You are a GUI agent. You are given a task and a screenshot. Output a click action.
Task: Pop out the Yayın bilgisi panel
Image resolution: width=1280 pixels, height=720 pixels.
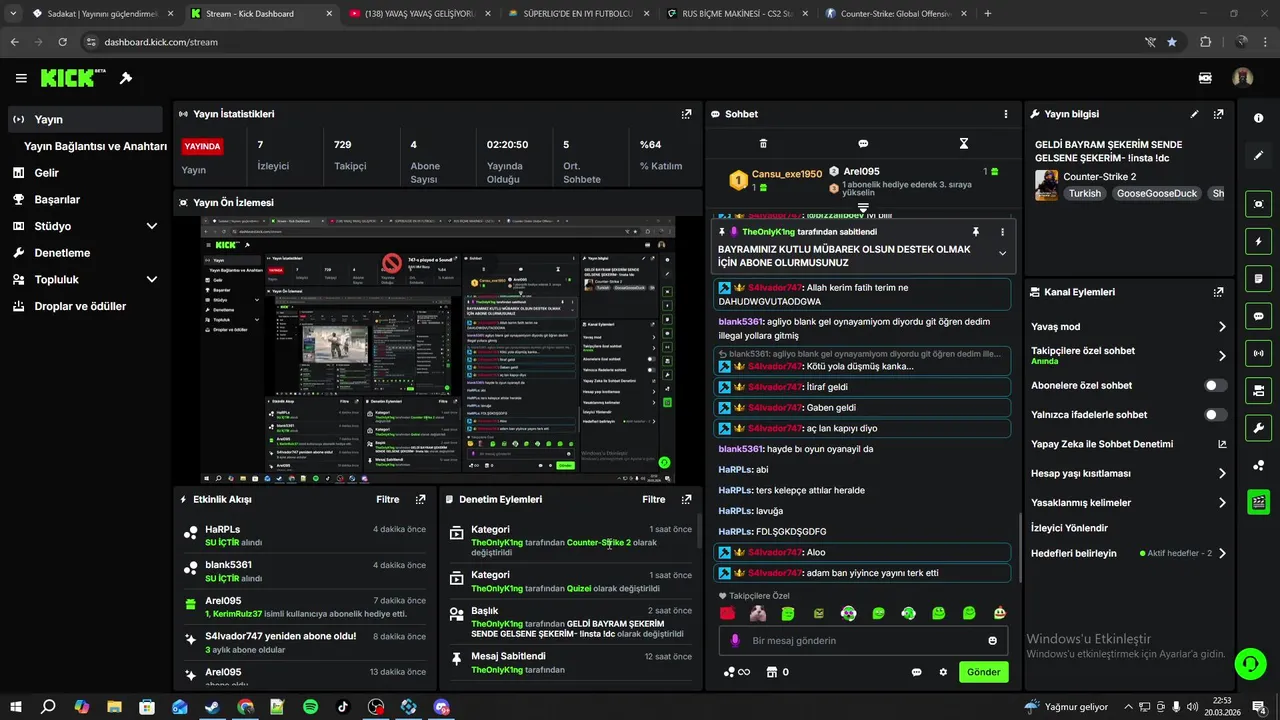click(x=1218, y=114)
